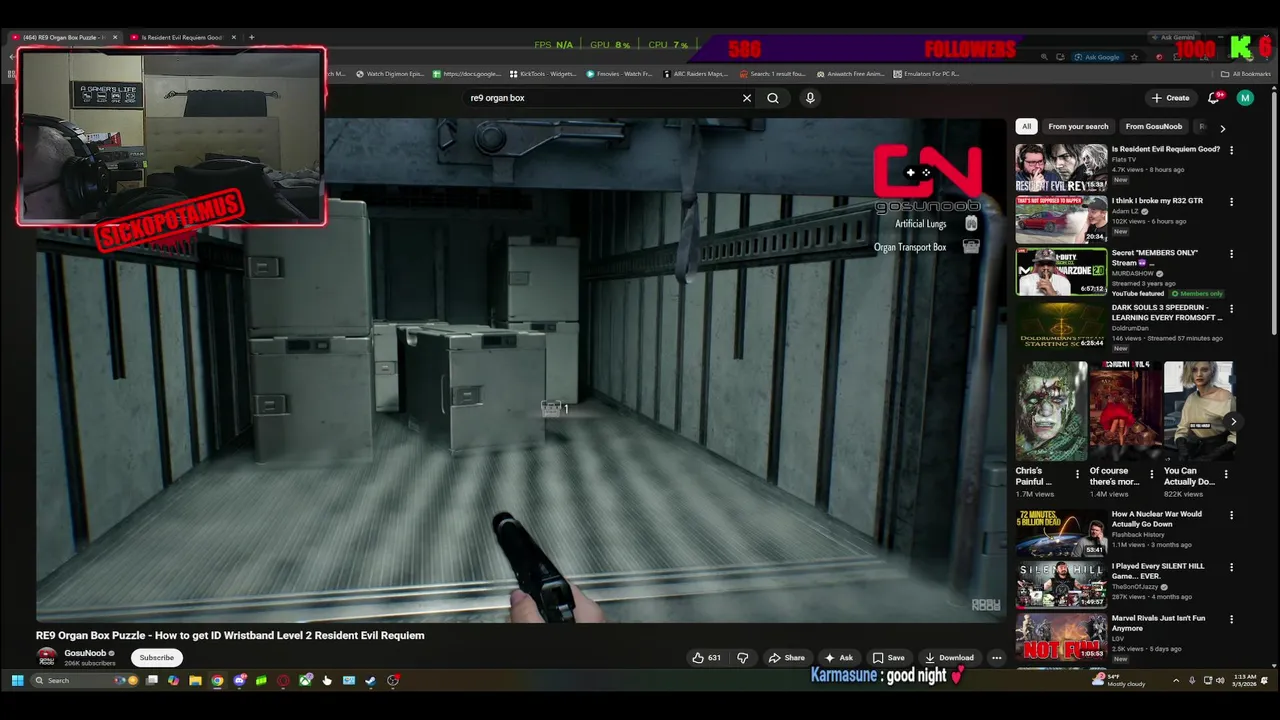Viewport: 1280px width, 720px height.
Task: Open Marvel Rivals Just Isn't Fun thumbnail
Action: pos(1061,637)
